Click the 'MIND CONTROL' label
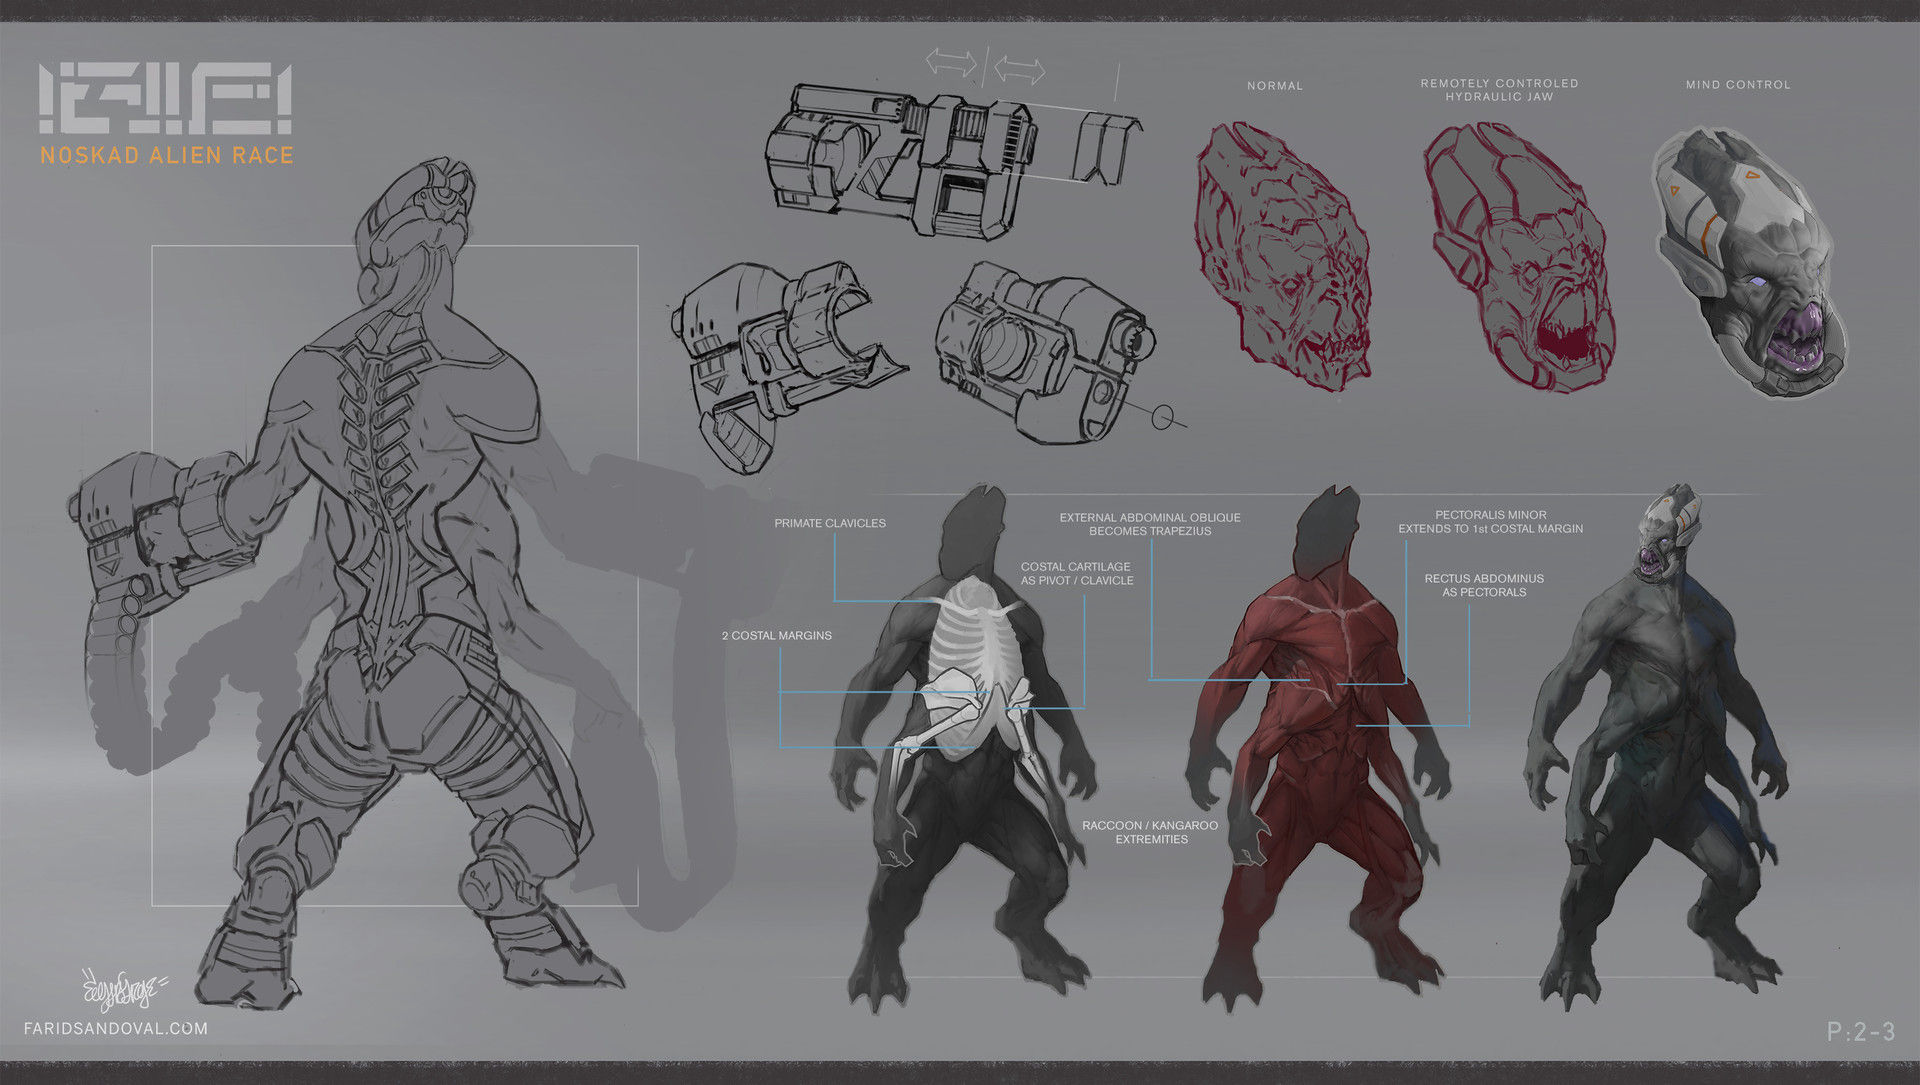 click(1738, 85)
